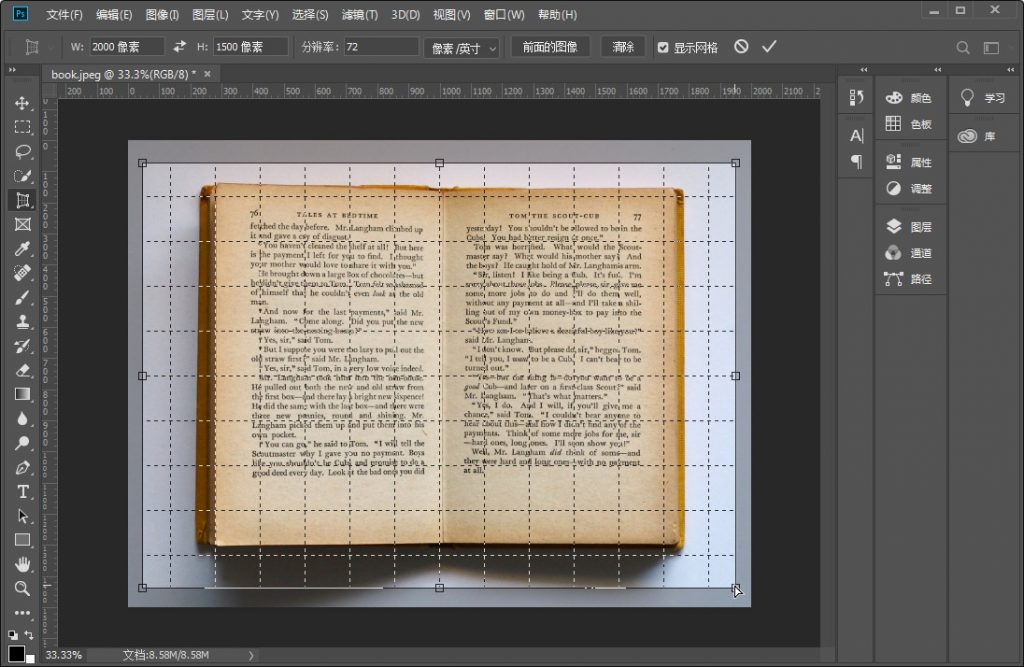Open the 学习 panel

[983, 98]
